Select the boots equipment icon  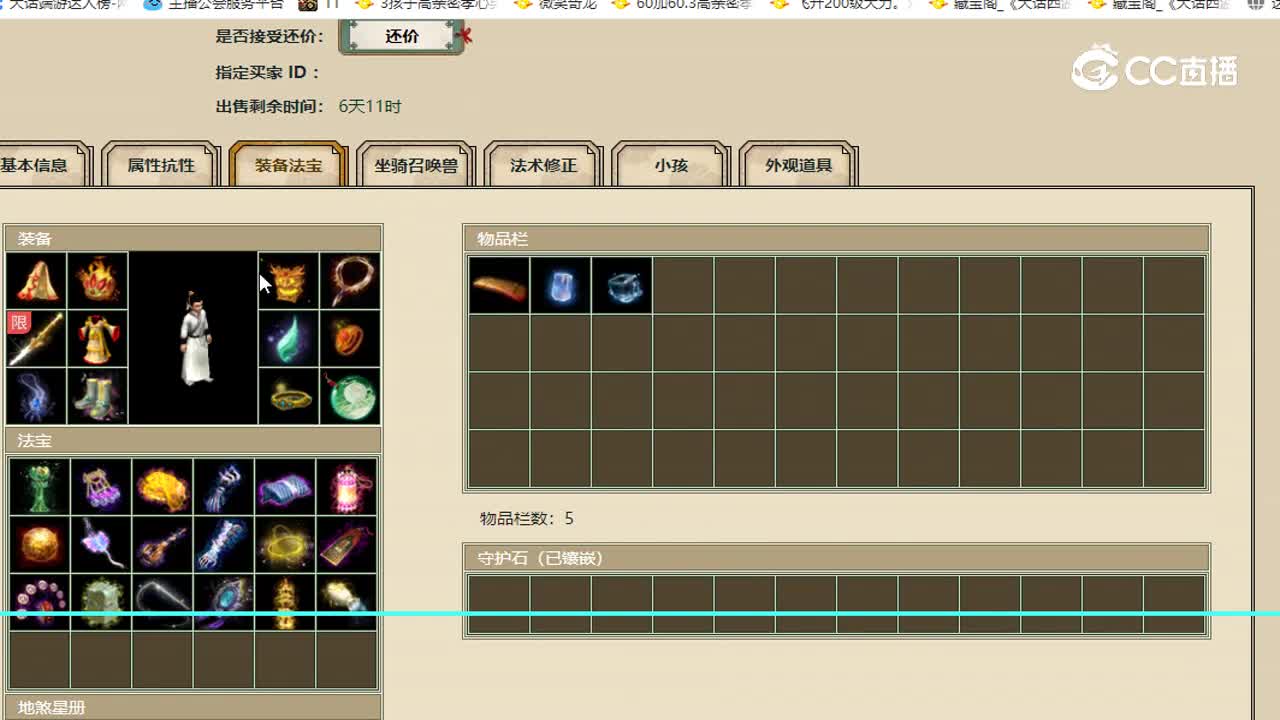[98, 397]
